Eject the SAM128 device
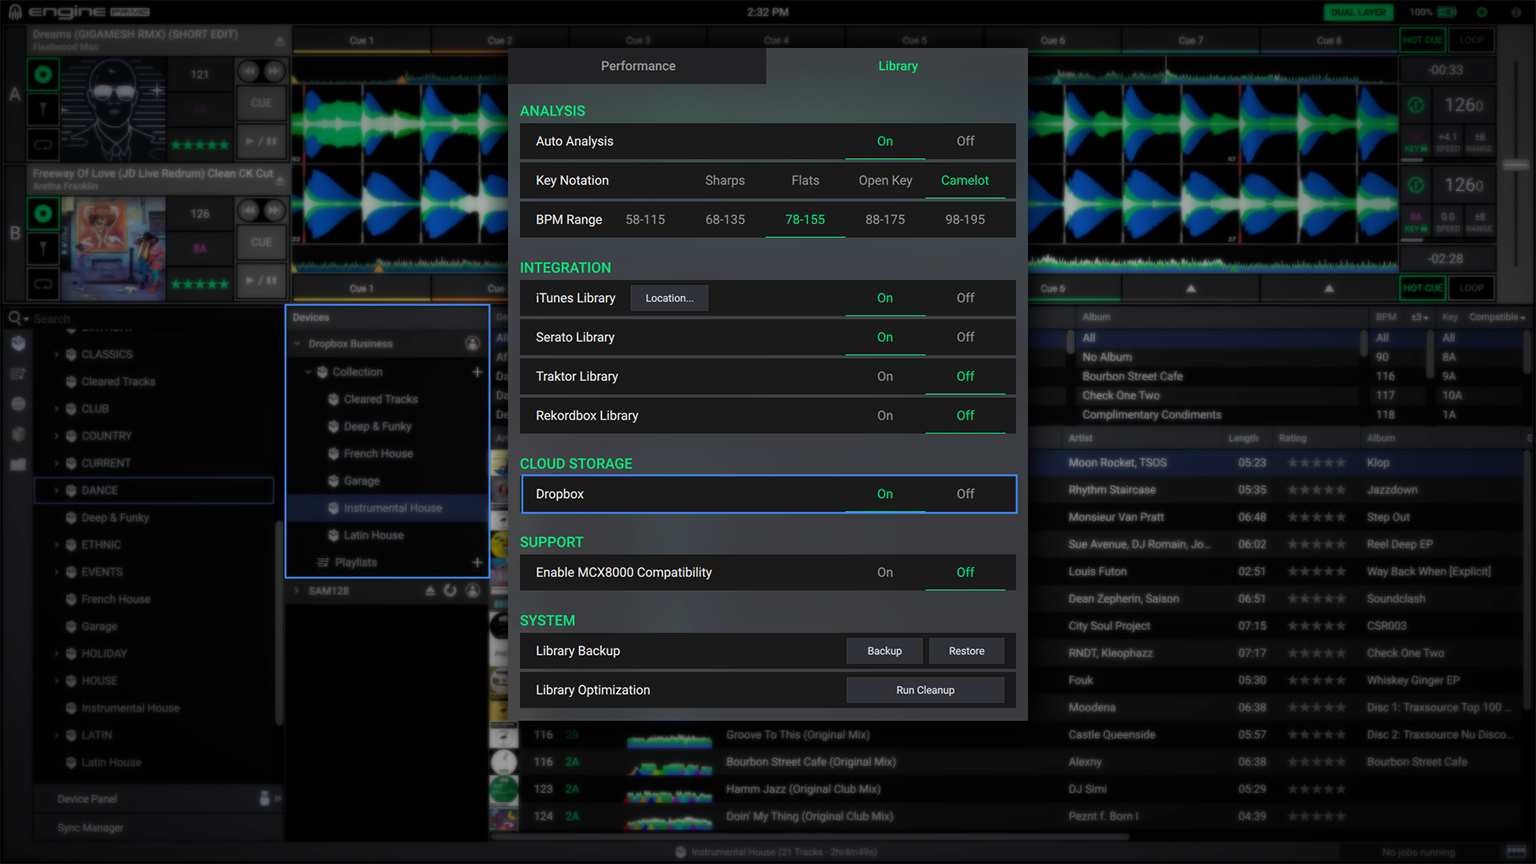 pyautogui.click(x=430, y=591)
